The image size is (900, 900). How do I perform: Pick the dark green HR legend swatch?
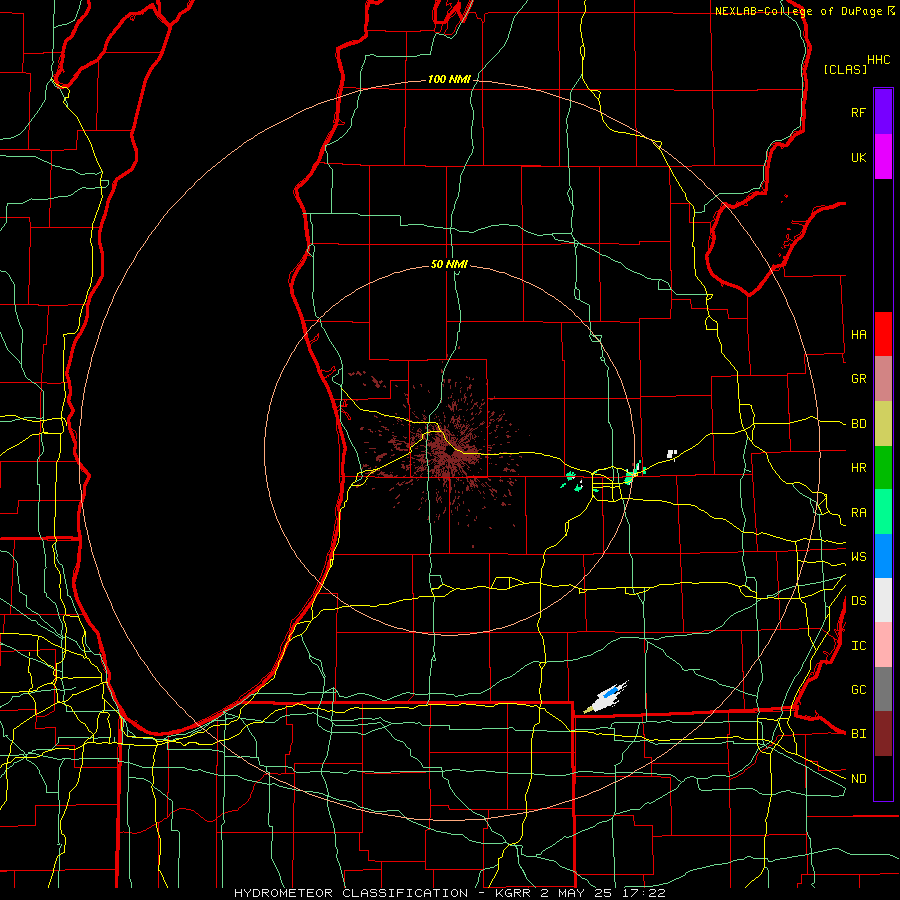tap(883, 468)
